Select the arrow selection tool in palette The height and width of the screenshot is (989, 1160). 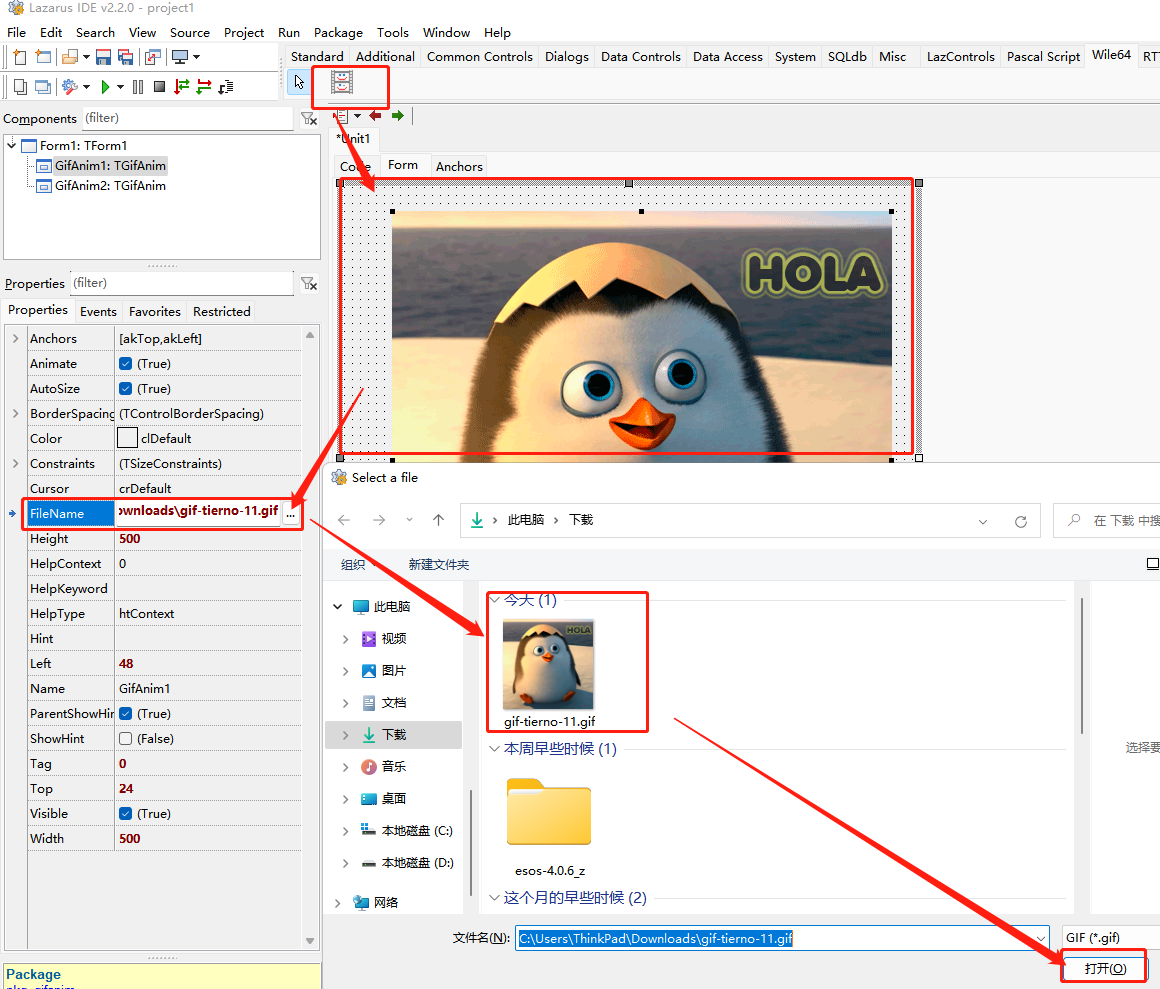[x=299, y=82]
